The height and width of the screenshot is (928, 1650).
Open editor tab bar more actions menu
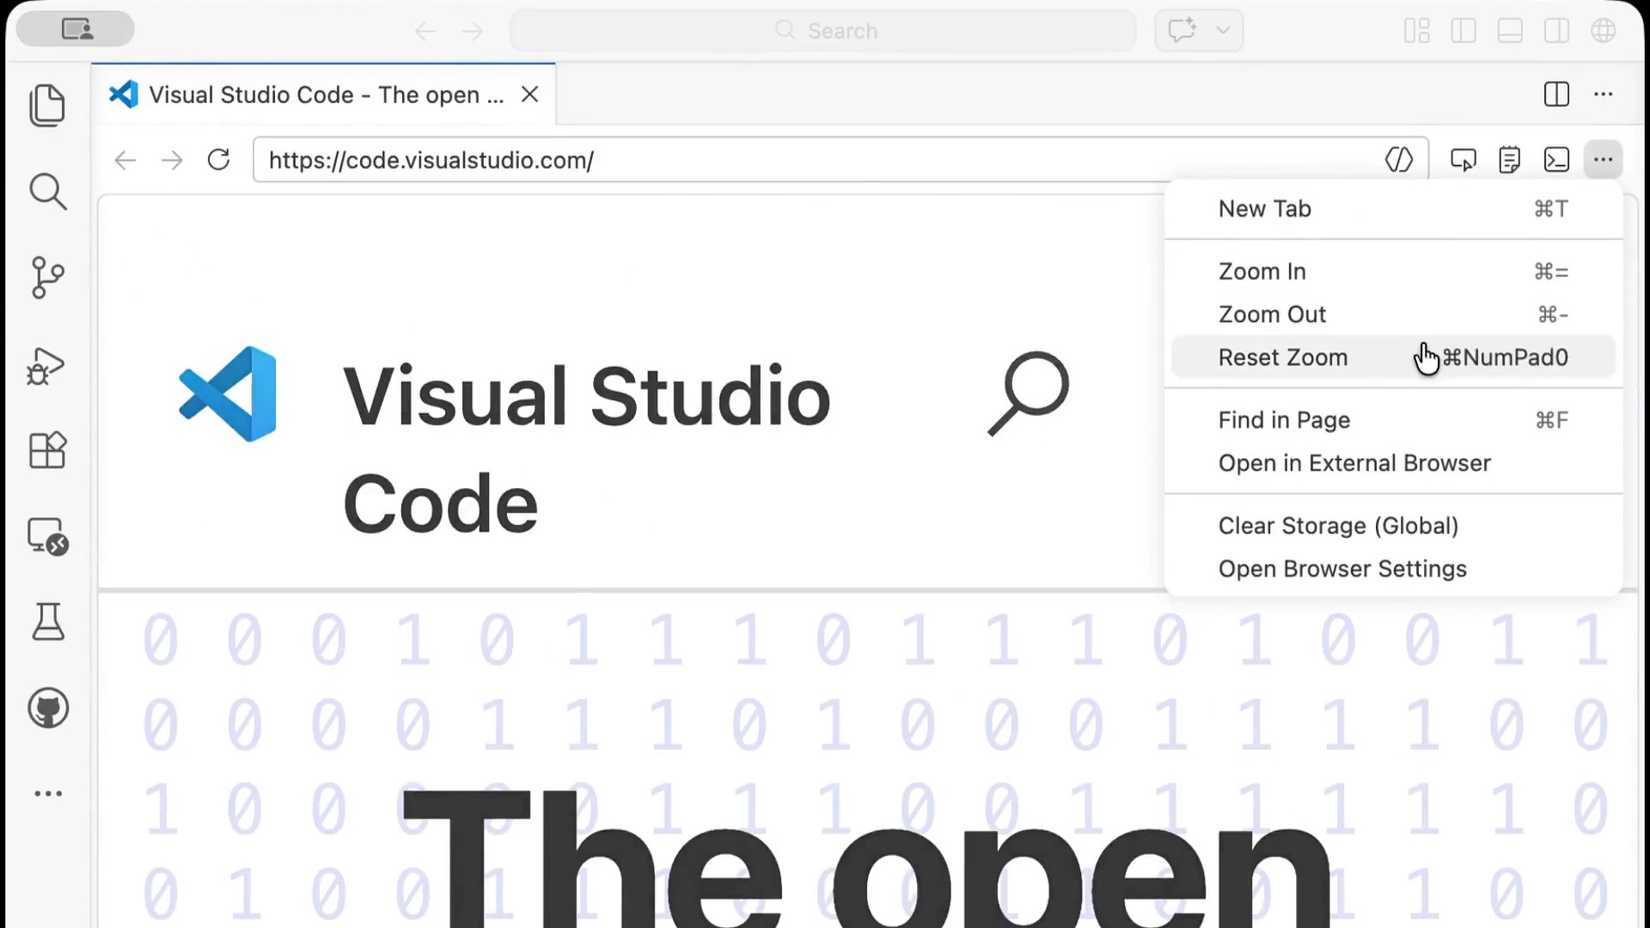pos(1603,94)
